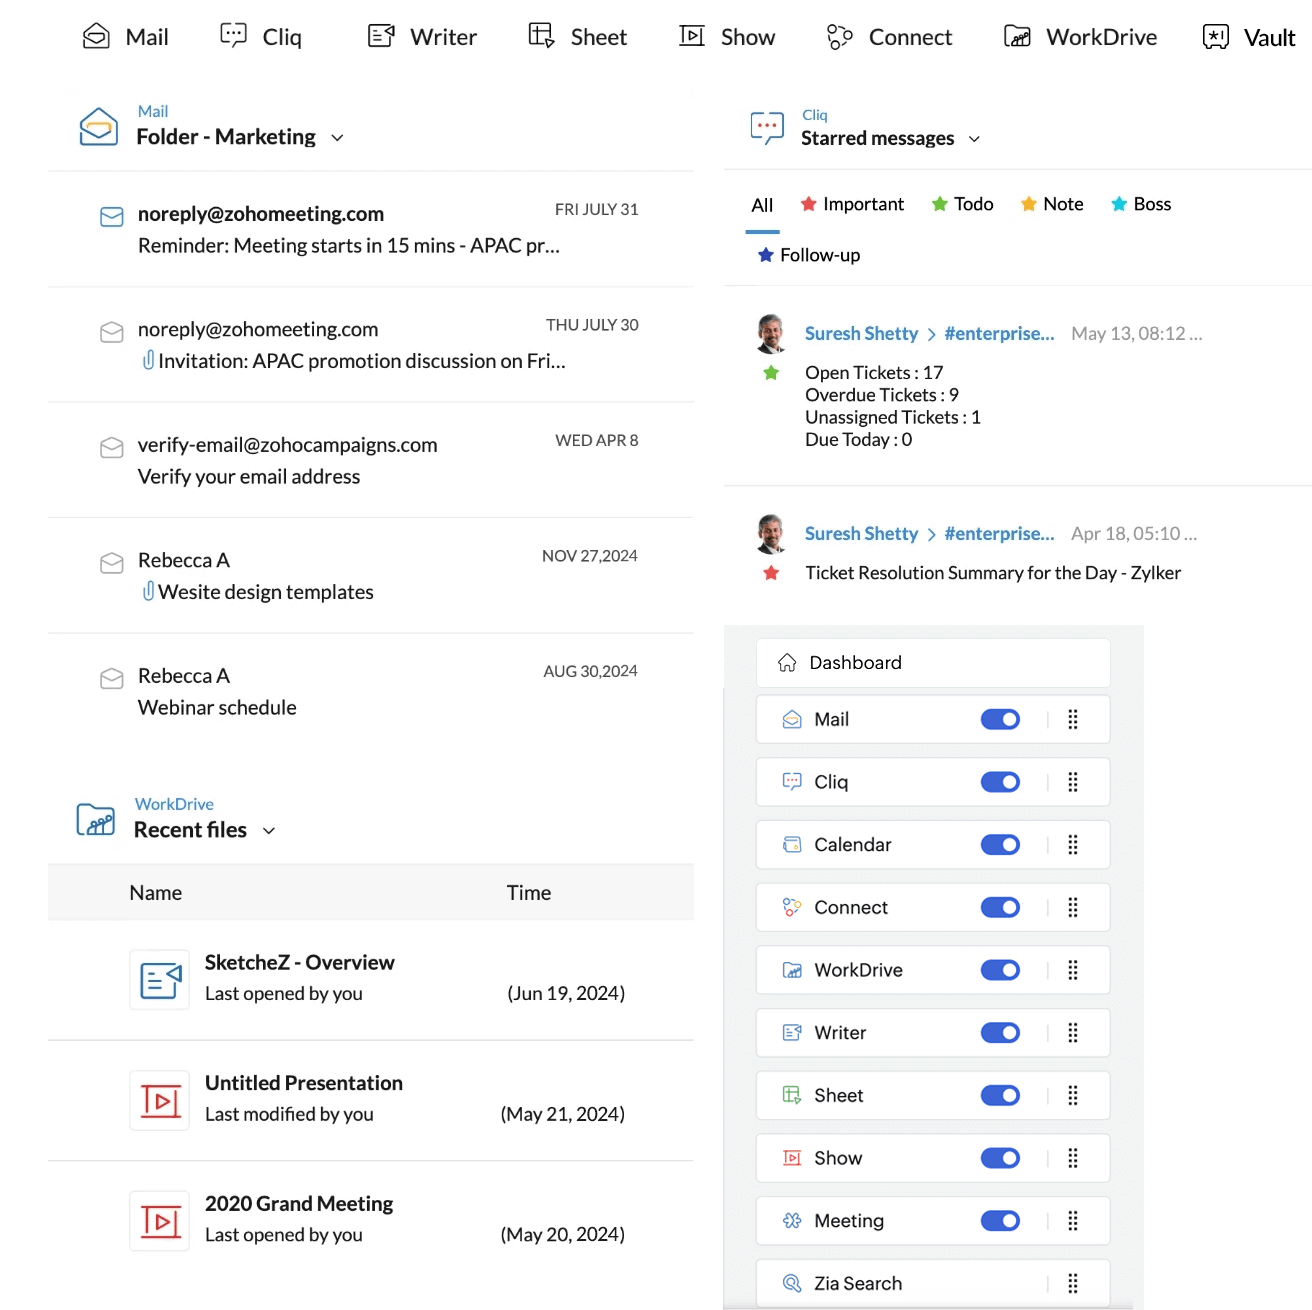Click the Name column header
Image resolution: width=1312 pixels, height=1310 pixels.
tap(156, 893)
